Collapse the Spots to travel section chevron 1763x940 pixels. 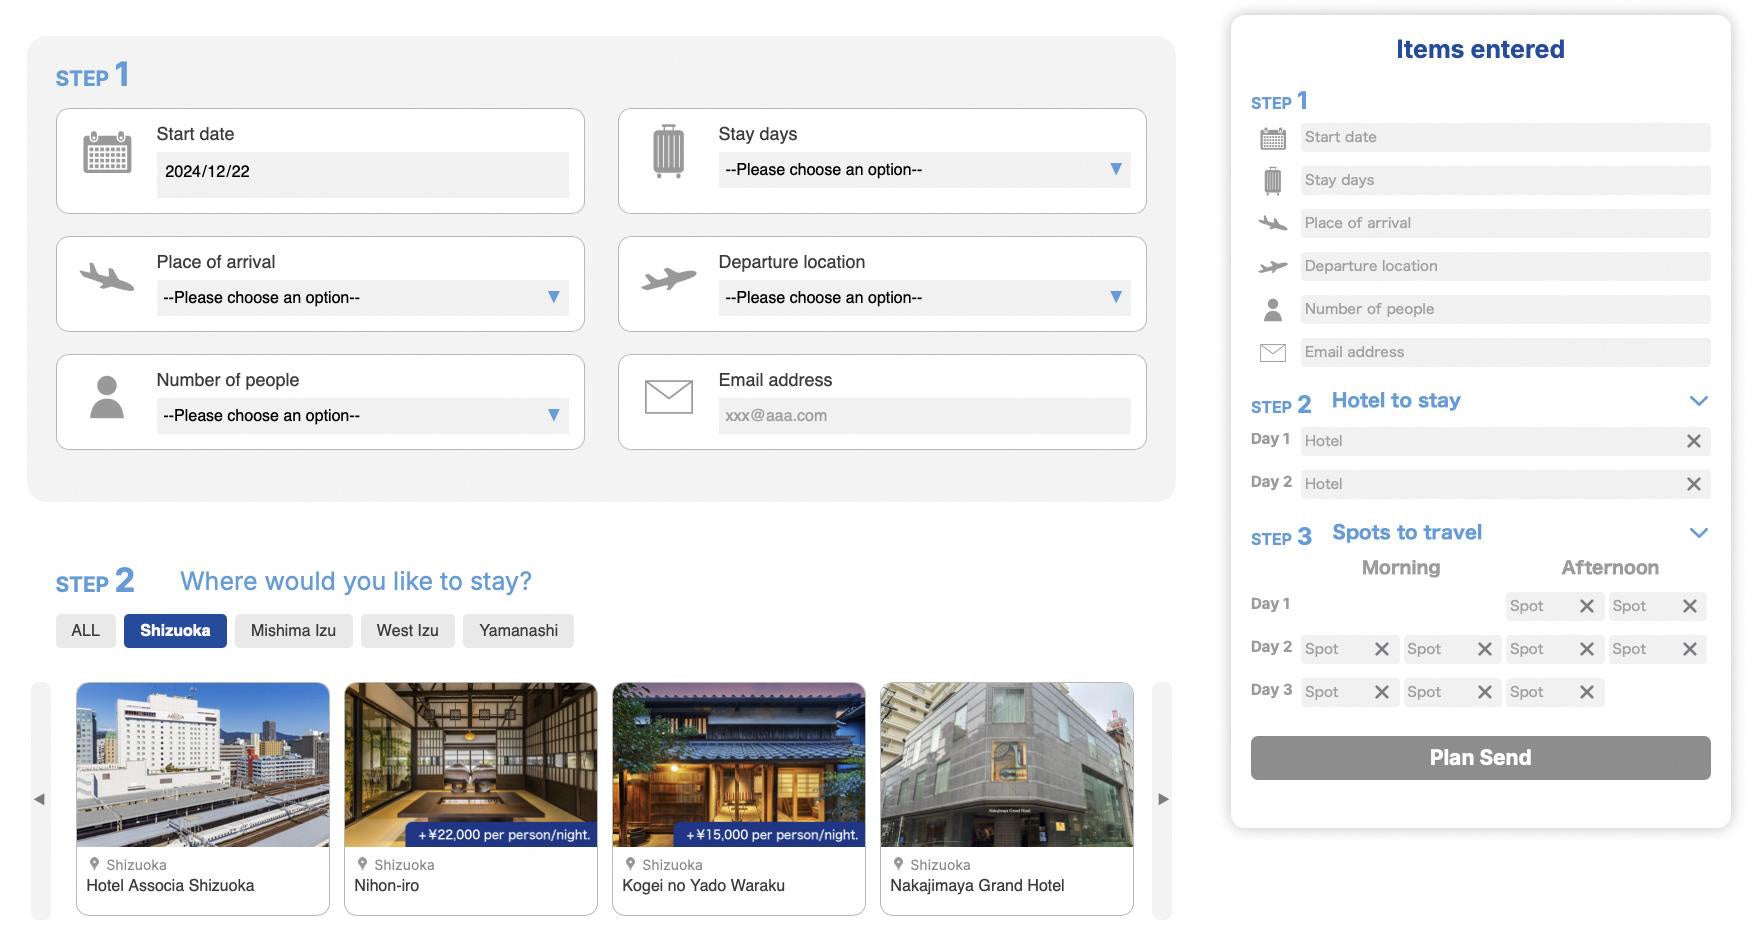click(1698, 533)
